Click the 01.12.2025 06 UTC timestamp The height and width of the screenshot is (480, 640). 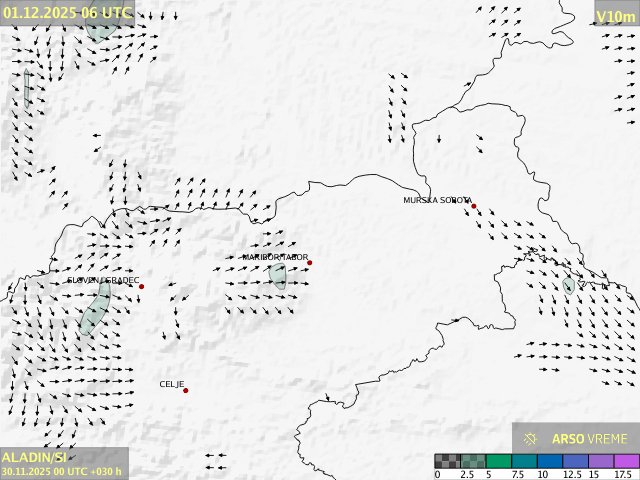tap(67, 12)
